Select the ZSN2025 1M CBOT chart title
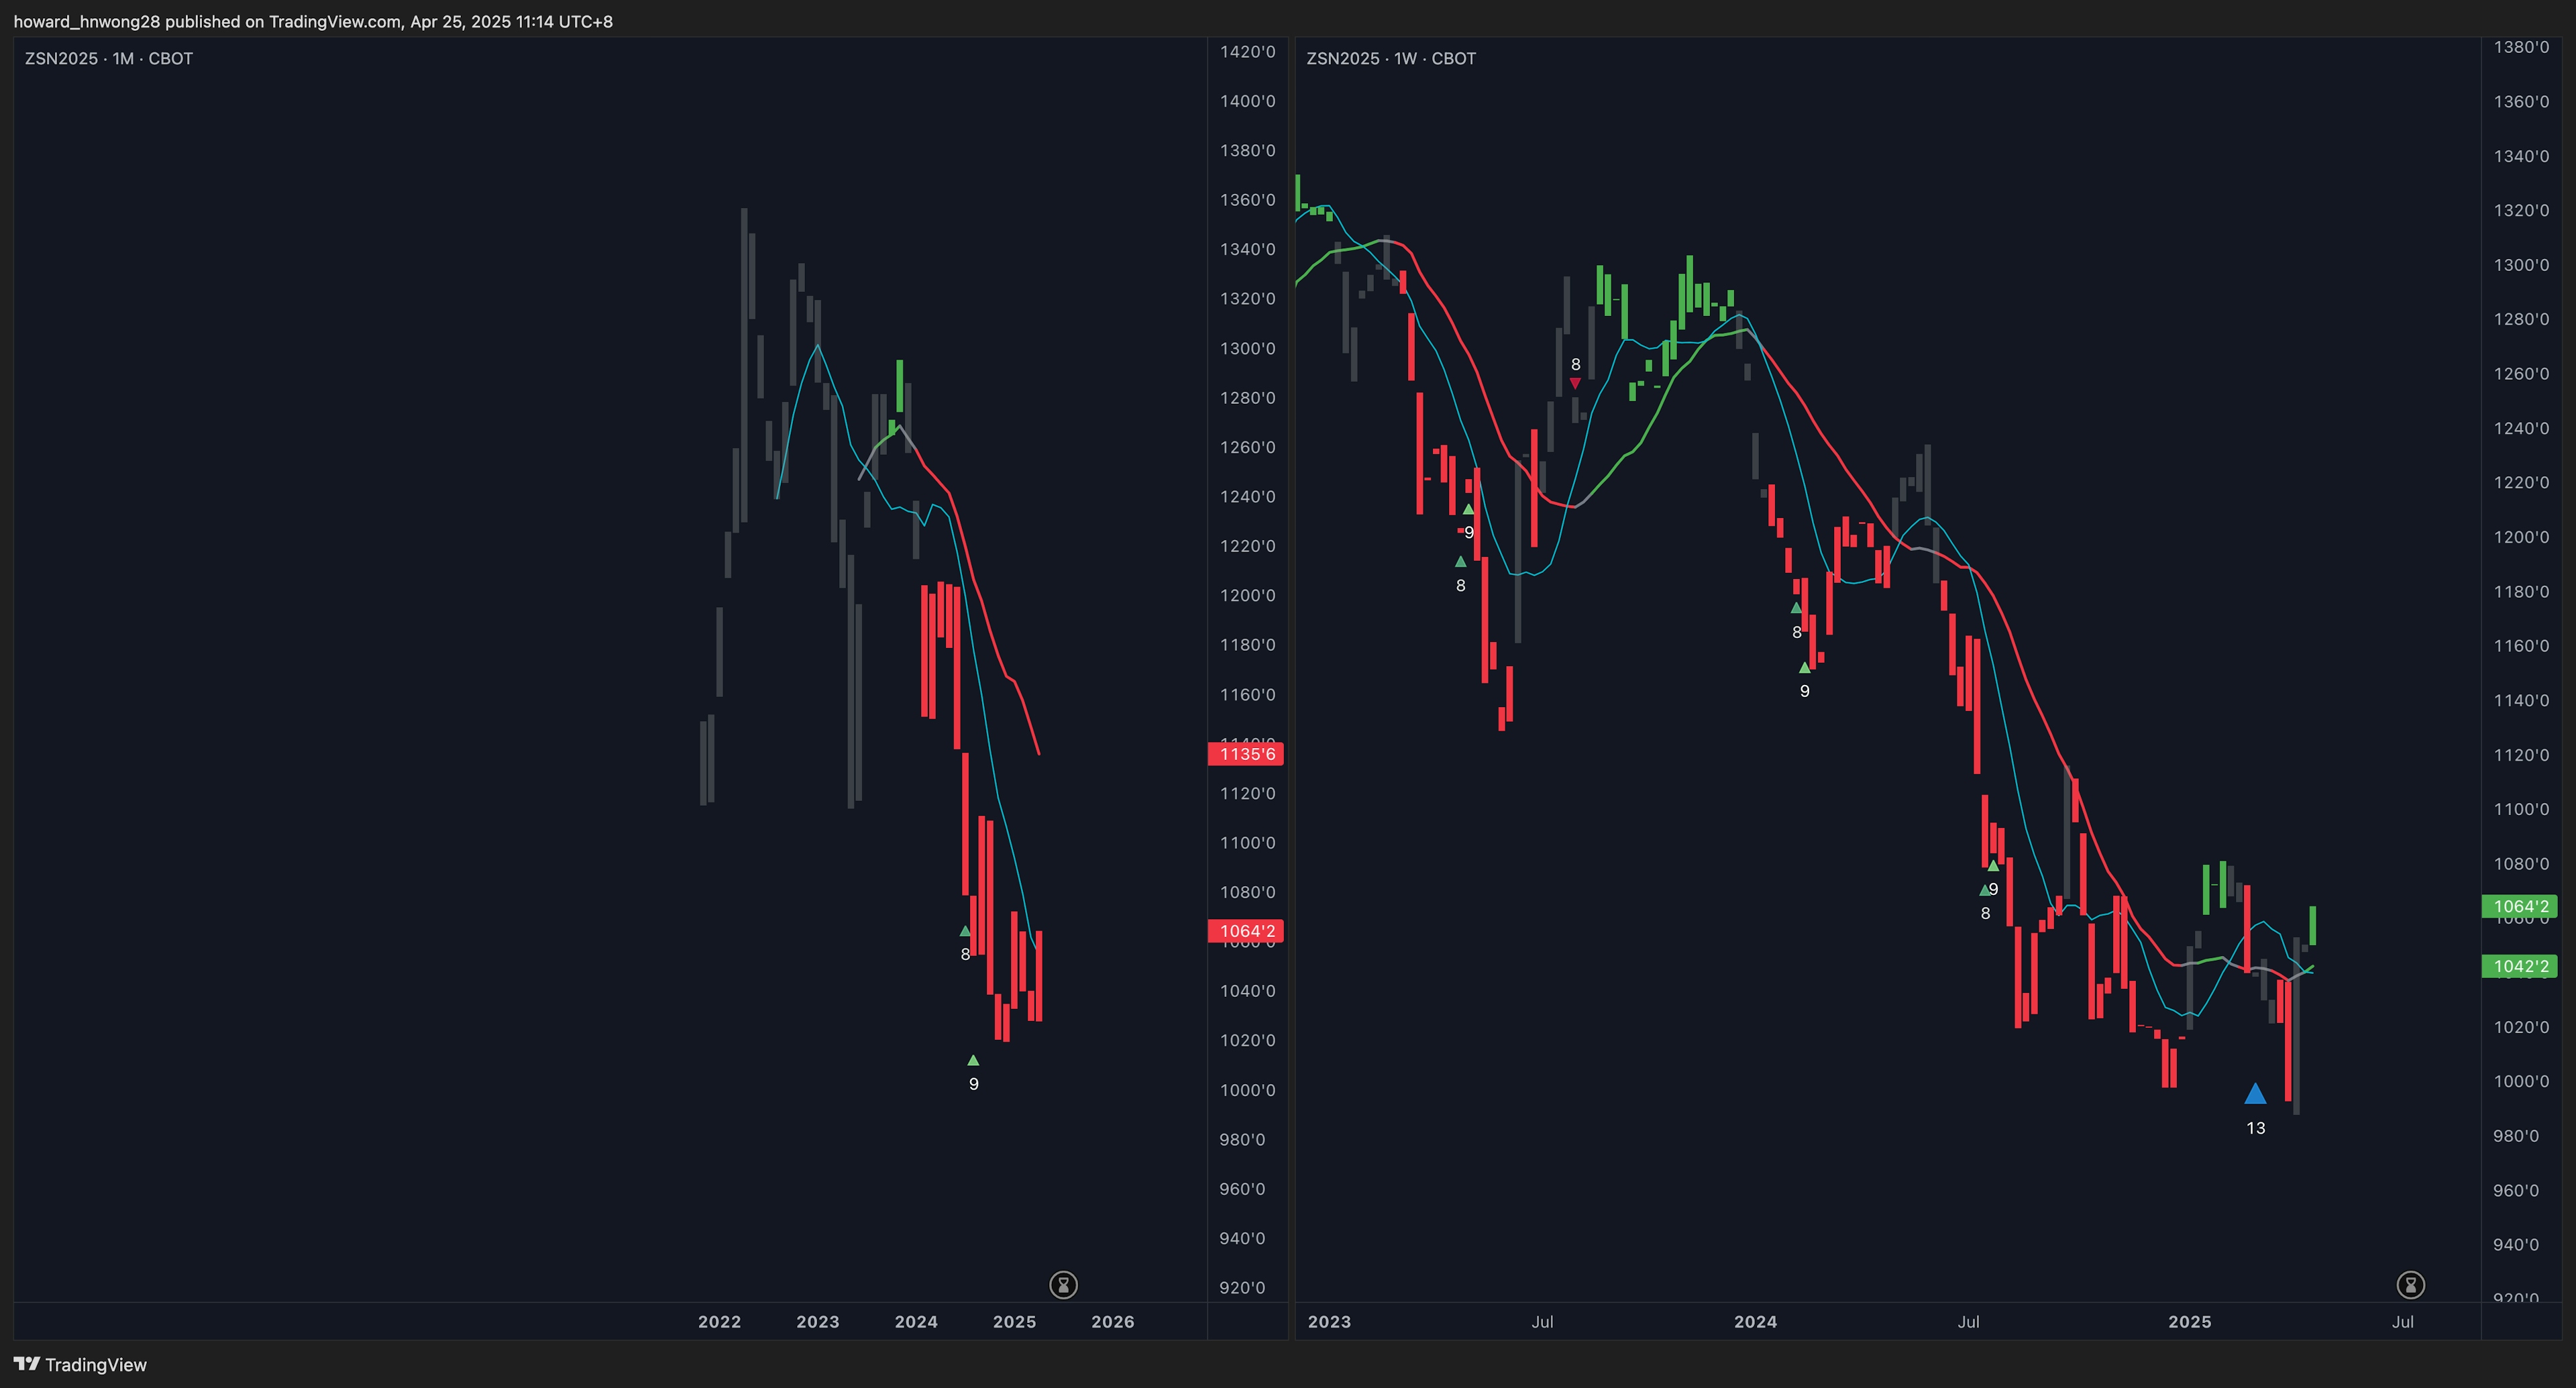Image resolution: width=2576 pixels, height=1388 pixels. tap(109, 59)
